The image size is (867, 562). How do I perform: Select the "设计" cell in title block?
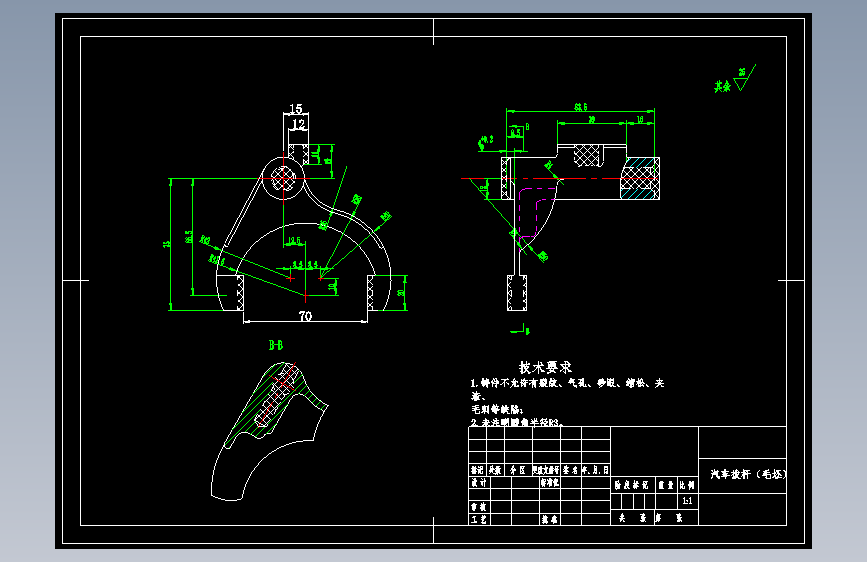(x=479, y=482)
